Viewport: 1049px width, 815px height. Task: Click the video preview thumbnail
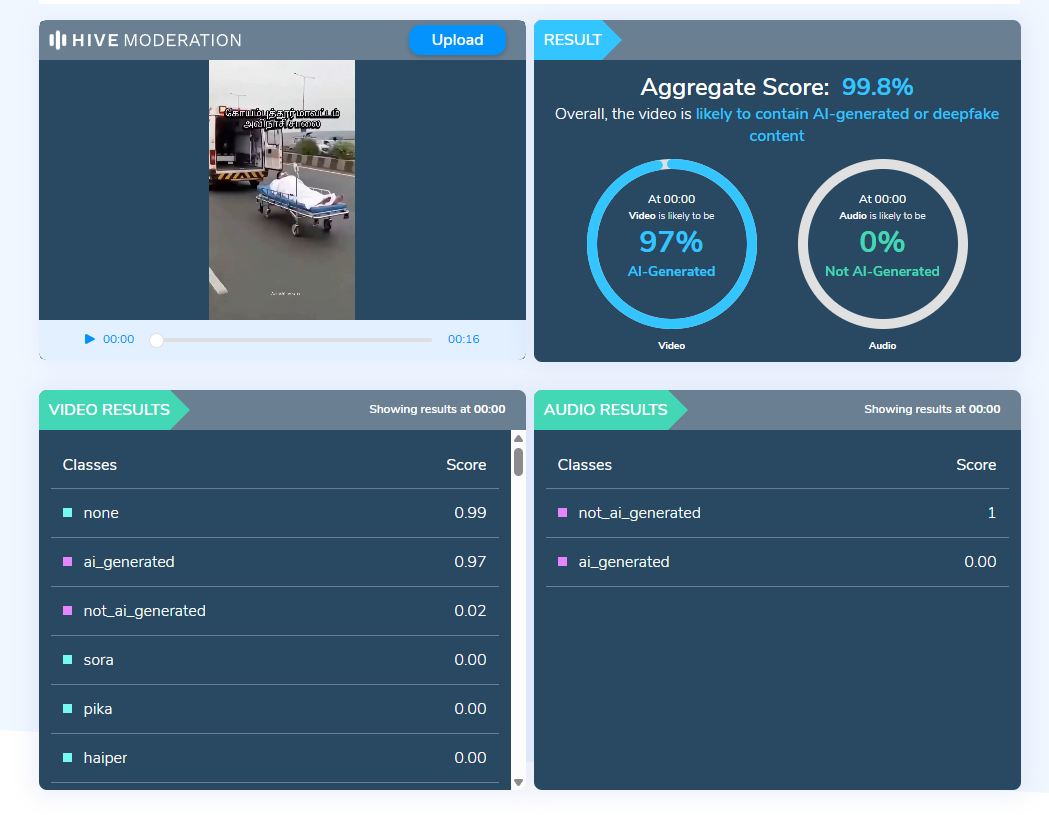click(x=282, y=190)
